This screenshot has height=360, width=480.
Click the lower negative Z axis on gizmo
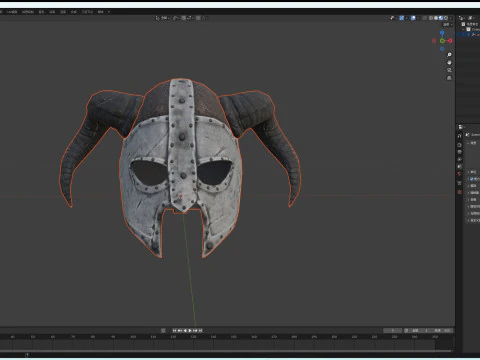click(442, 49)
